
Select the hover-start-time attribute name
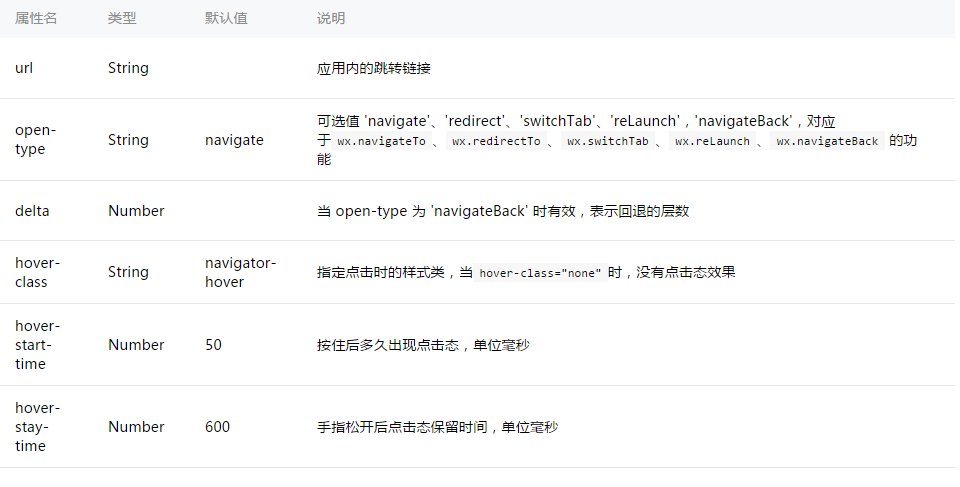pyautogui.click(x=37, y=345)
